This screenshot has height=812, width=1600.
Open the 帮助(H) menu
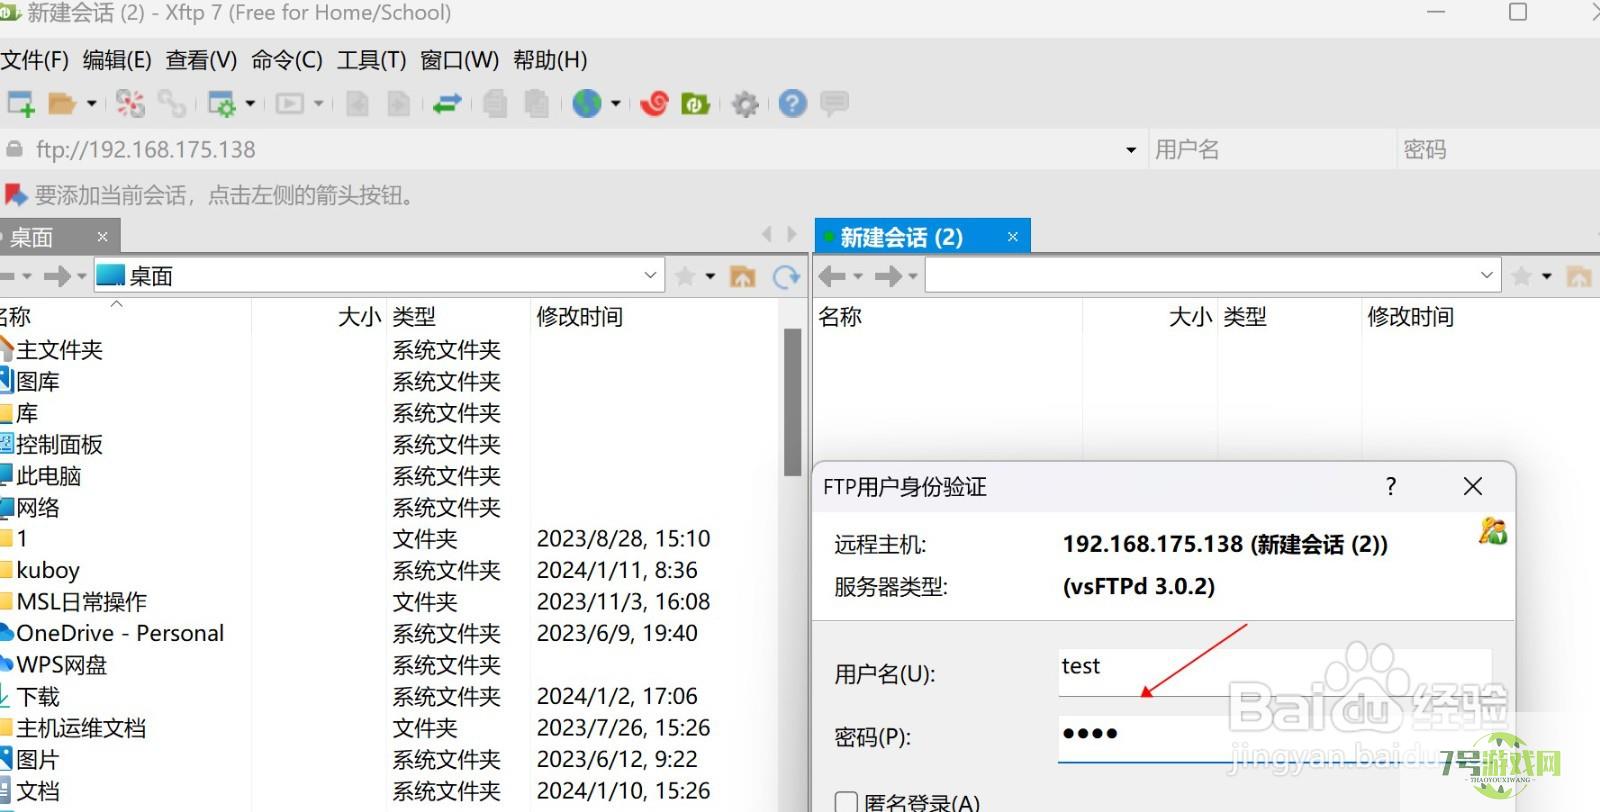(x=550, y=60)
